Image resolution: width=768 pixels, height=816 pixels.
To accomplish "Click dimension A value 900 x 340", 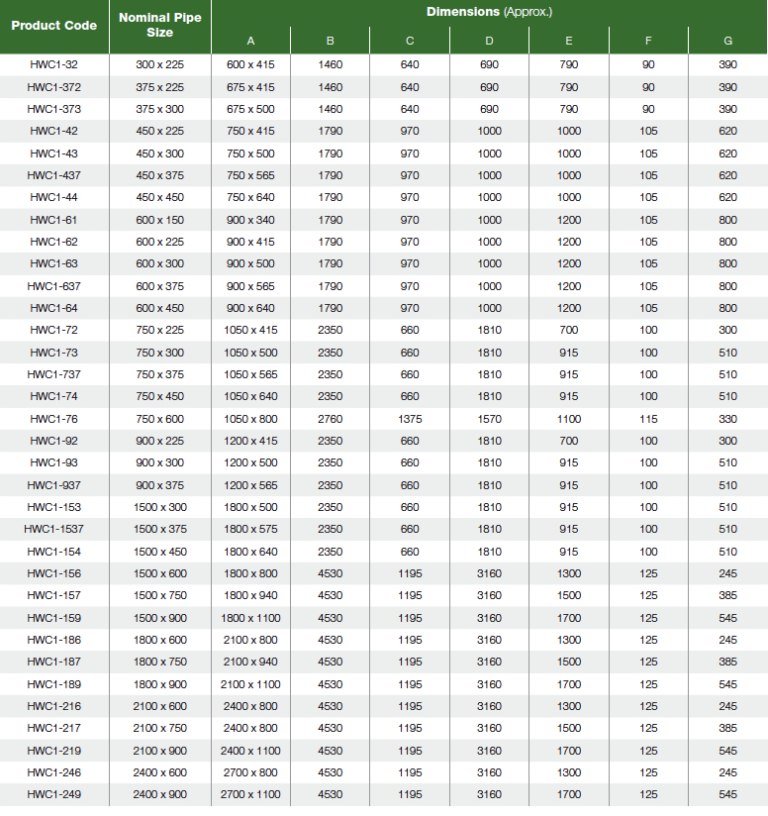I will (251, 220).
